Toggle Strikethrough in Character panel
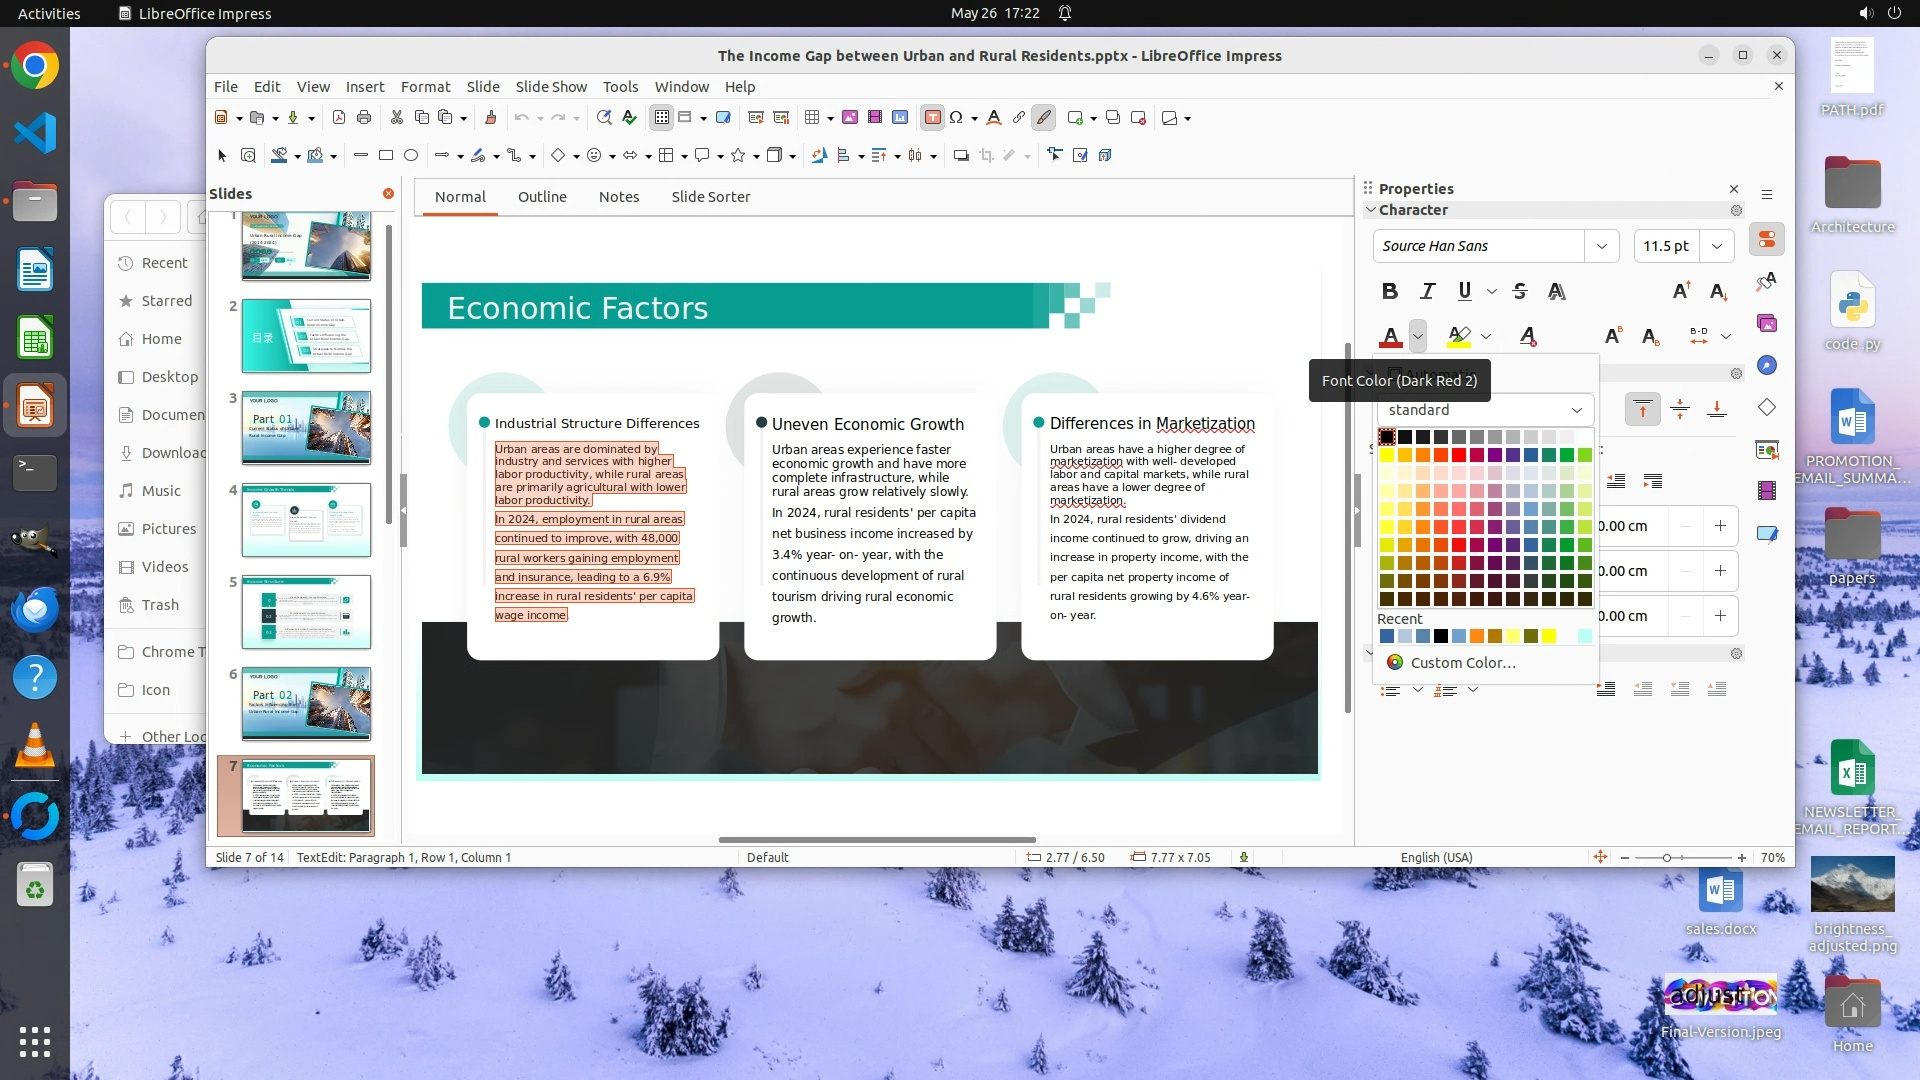Viewport: 1920px width, 1080px height. tap(1520, 291)
